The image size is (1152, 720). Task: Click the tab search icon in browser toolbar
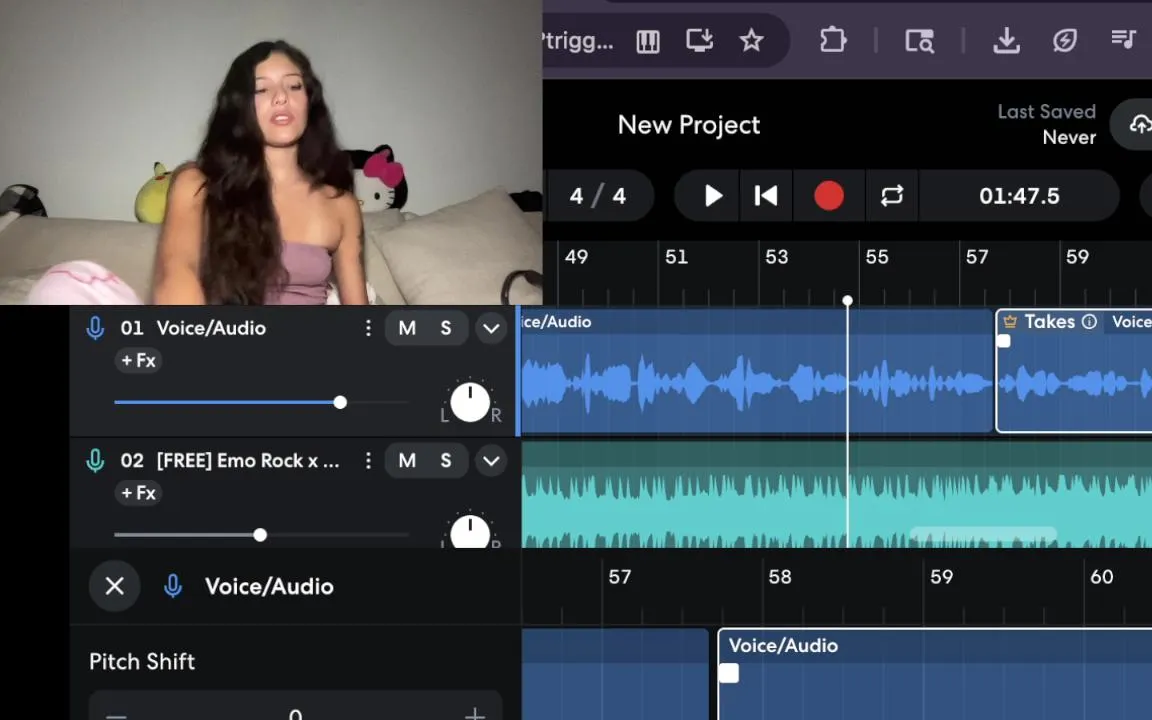(919, 41)
